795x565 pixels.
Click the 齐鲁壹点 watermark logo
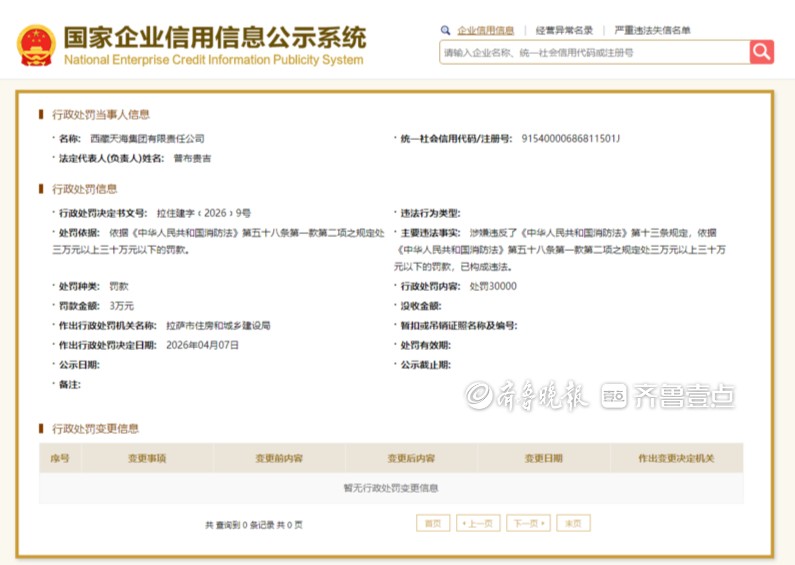click(x=669, y=396)
